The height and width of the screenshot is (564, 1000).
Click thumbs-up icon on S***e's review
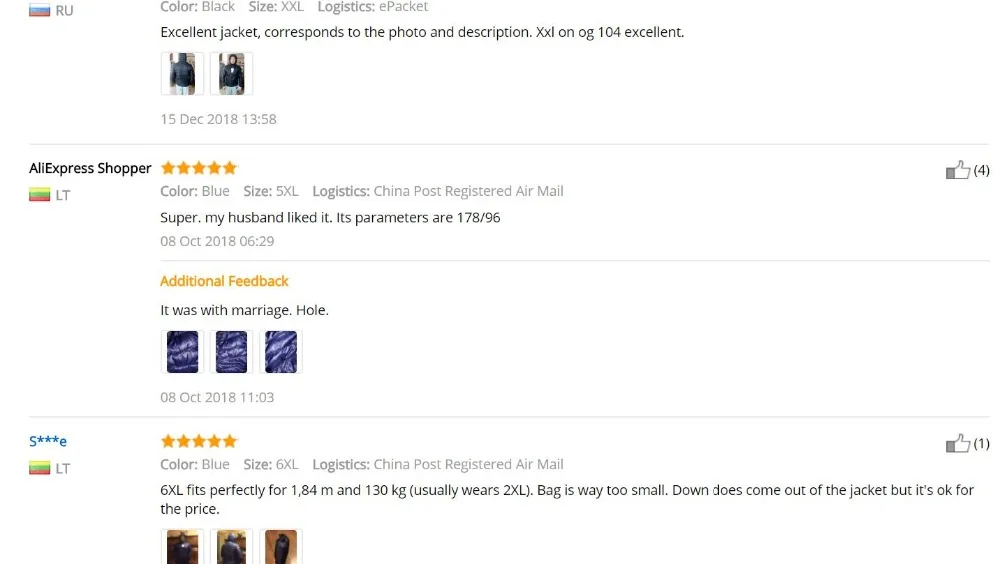click(x=957, y=443)
